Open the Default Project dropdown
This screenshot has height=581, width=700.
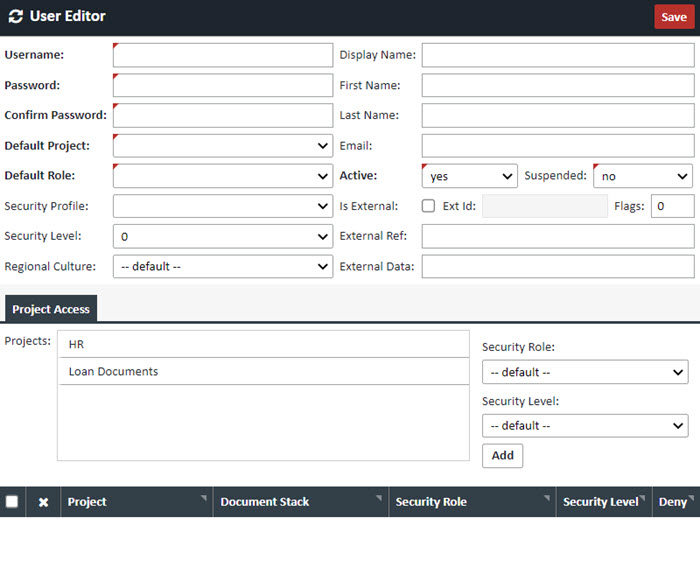pos(222,146)
